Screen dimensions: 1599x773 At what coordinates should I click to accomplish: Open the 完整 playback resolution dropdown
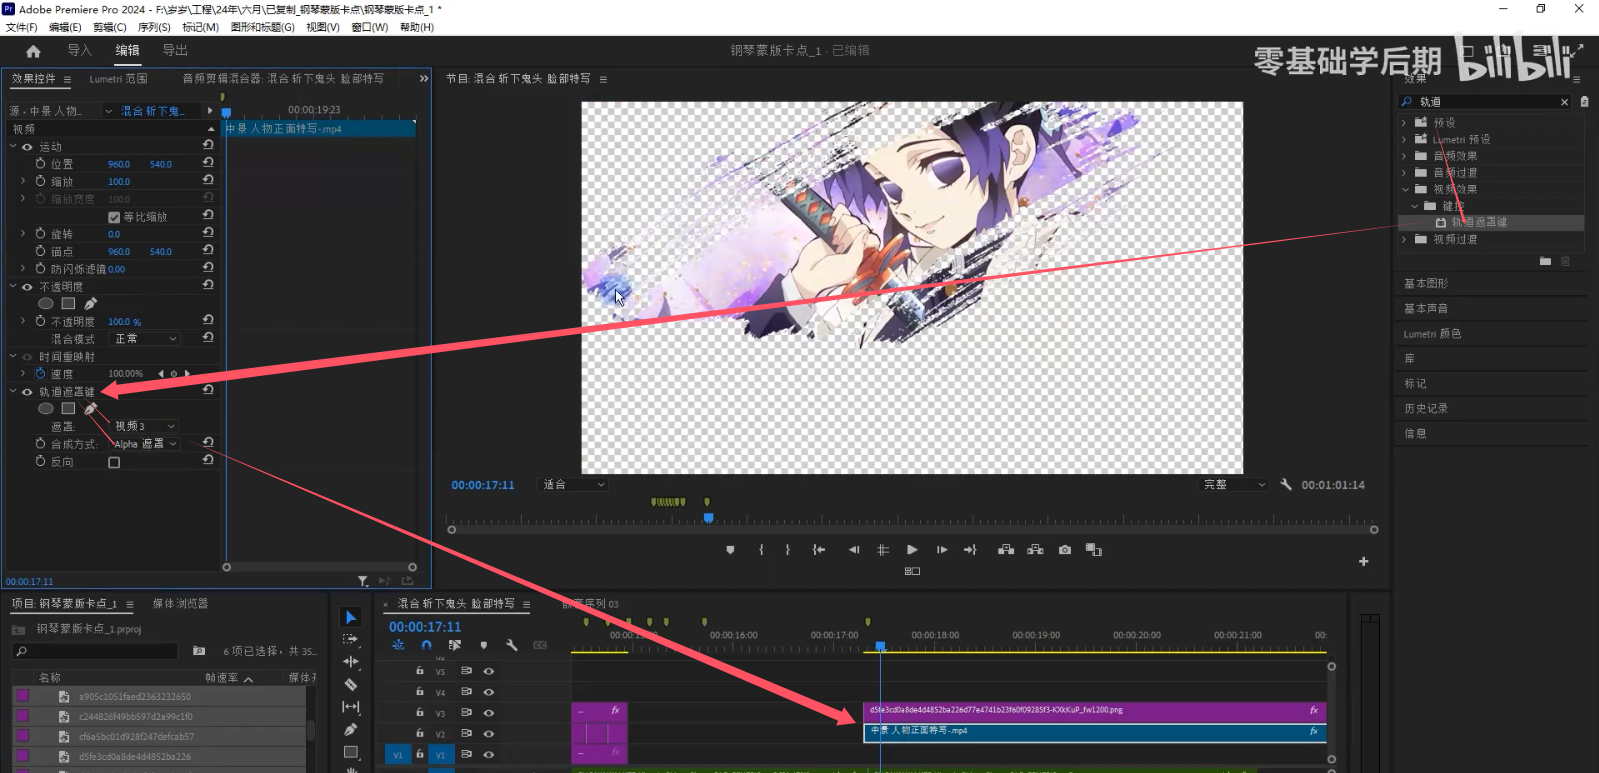tap(1234, 484)
